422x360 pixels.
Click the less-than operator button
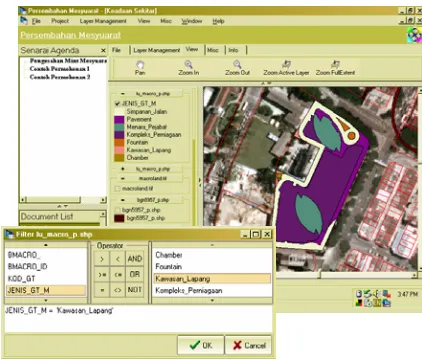click(x=118, y=259)
